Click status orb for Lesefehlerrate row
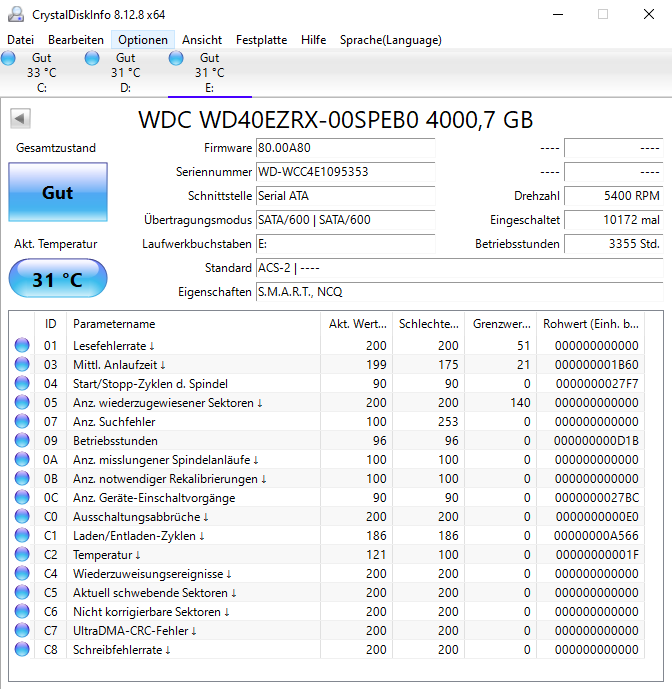 22,345
